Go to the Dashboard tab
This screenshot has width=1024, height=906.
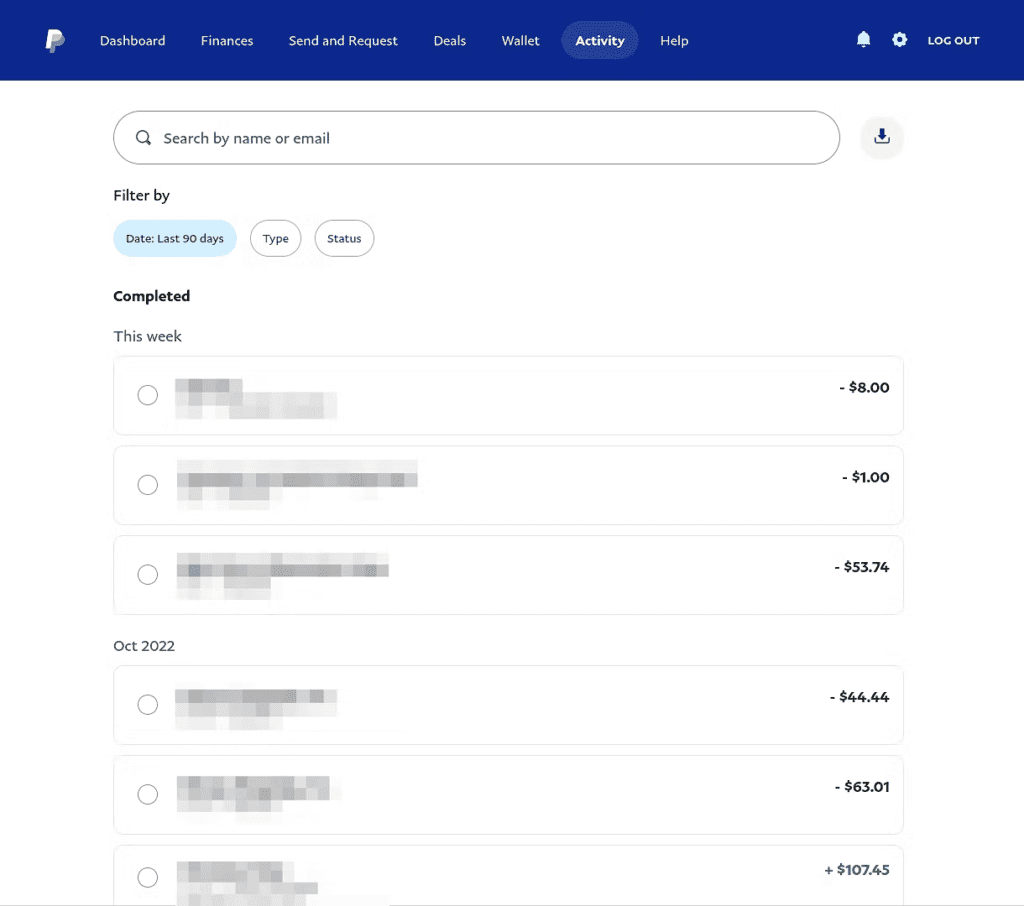tap(133, 41)
